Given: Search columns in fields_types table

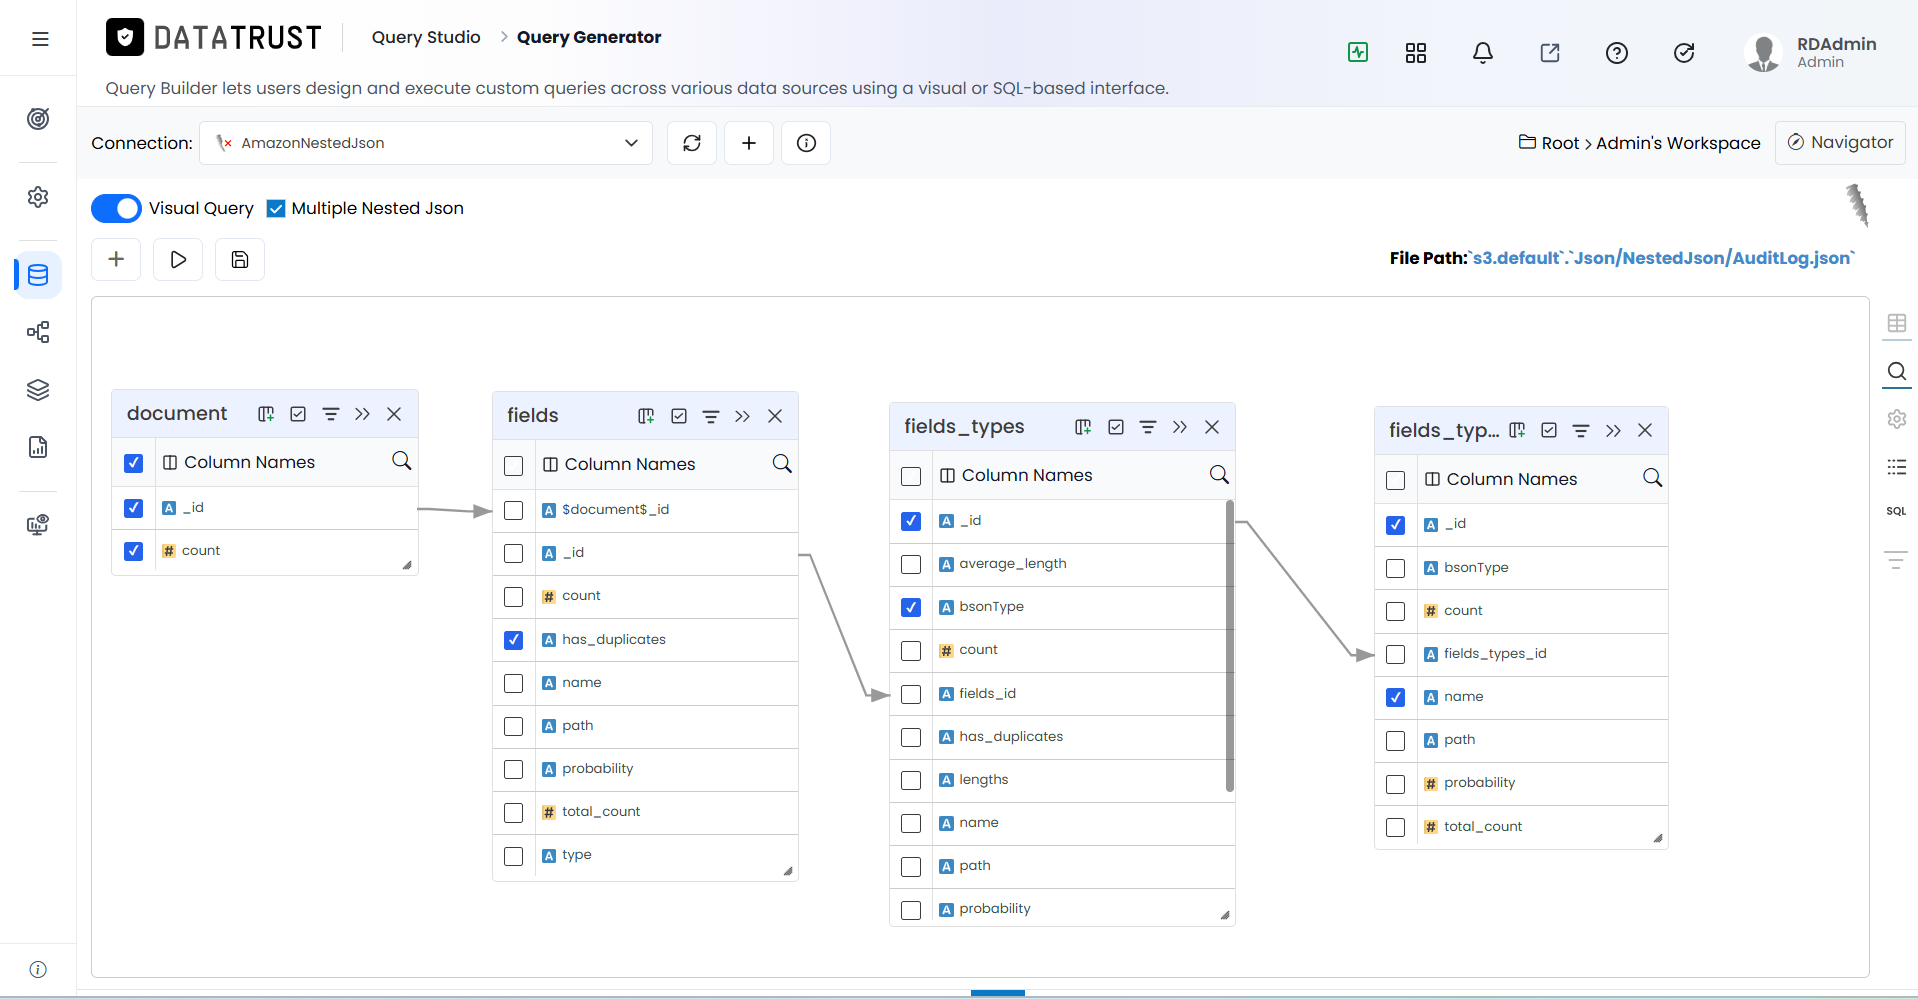Looking at the screenshot, I should click(1218, 475).
